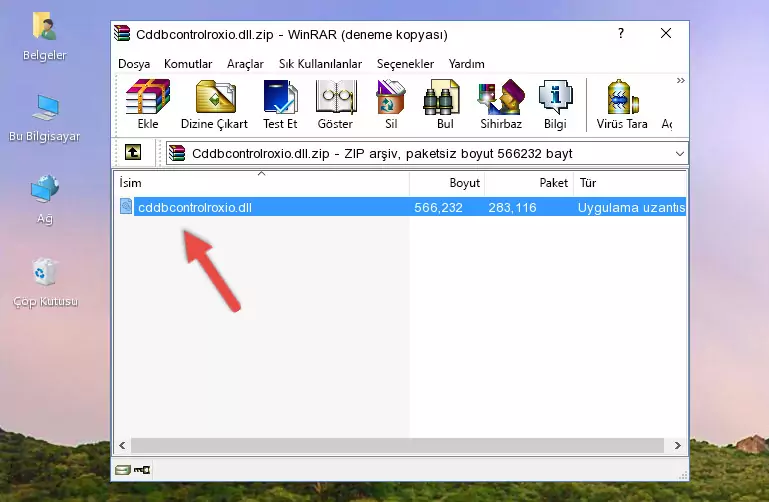Viewport: 769px width, 502px height.
Task: Click the dll file icon in list
Action: click(126, 206)
